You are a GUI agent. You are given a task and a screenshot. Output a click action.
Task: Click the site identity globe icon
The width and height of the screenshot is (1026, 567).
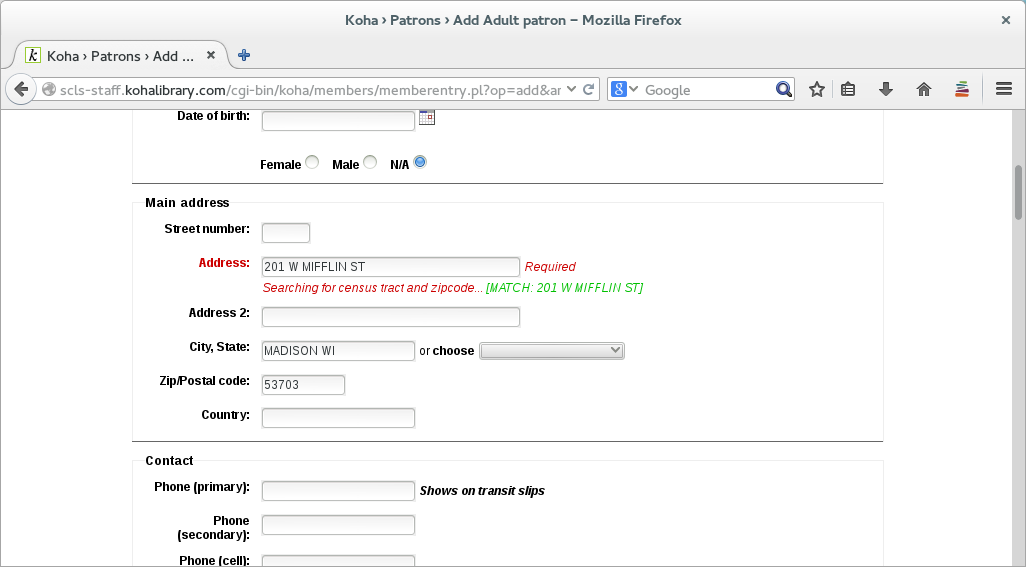tap(48, 90)
